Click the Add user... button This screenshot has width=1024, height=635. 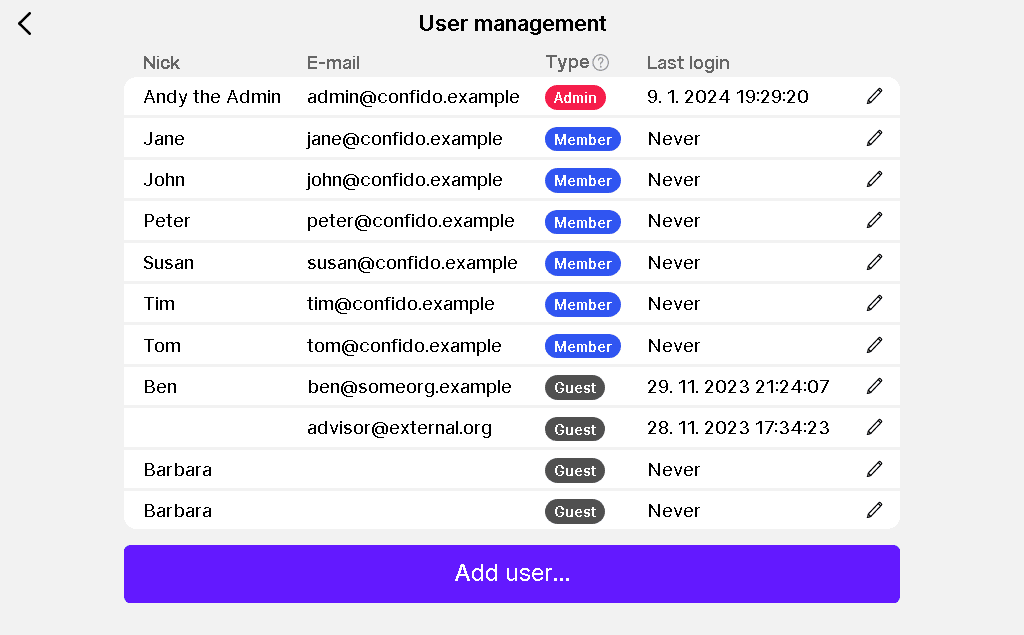pos(512,574)
